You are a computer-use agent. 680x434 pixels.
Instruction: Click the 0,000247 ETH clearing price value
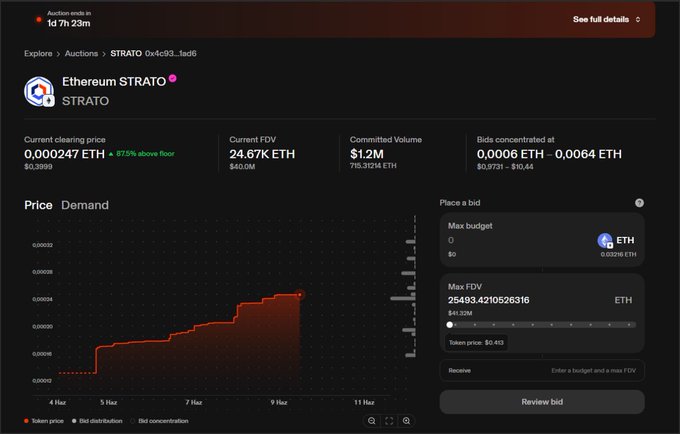coord(65,154)
